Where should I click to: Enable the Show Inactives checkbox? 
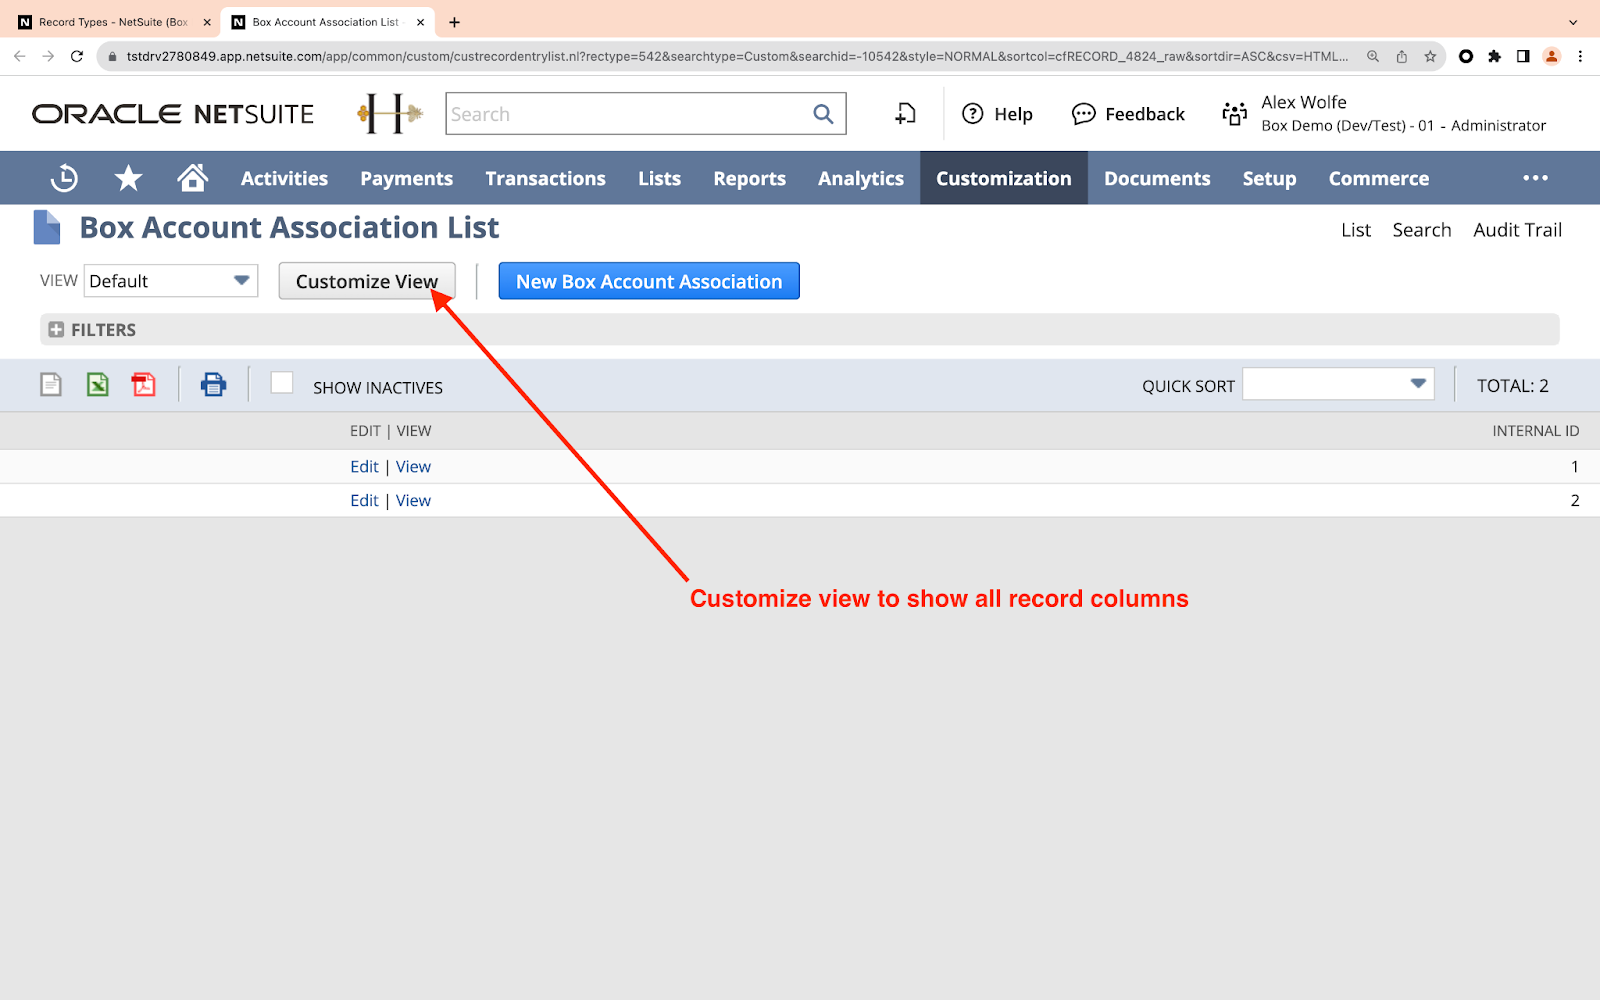(x=282, y=383)
